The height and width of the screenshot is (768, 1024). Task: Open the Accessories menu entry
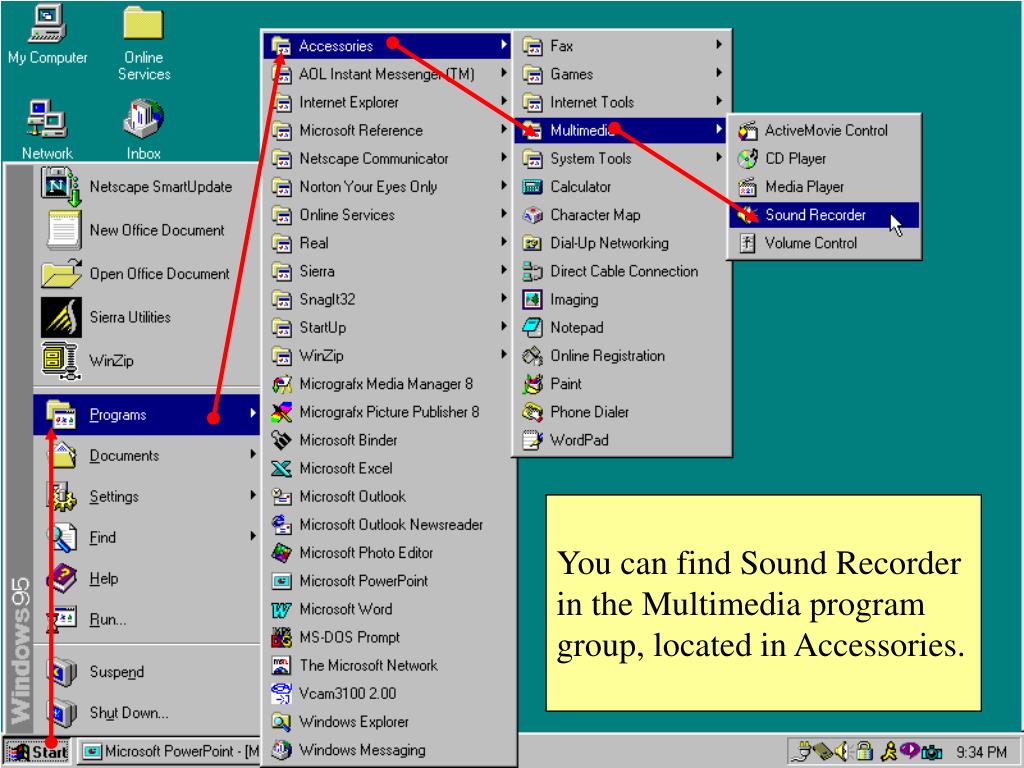tap(387, 46)
